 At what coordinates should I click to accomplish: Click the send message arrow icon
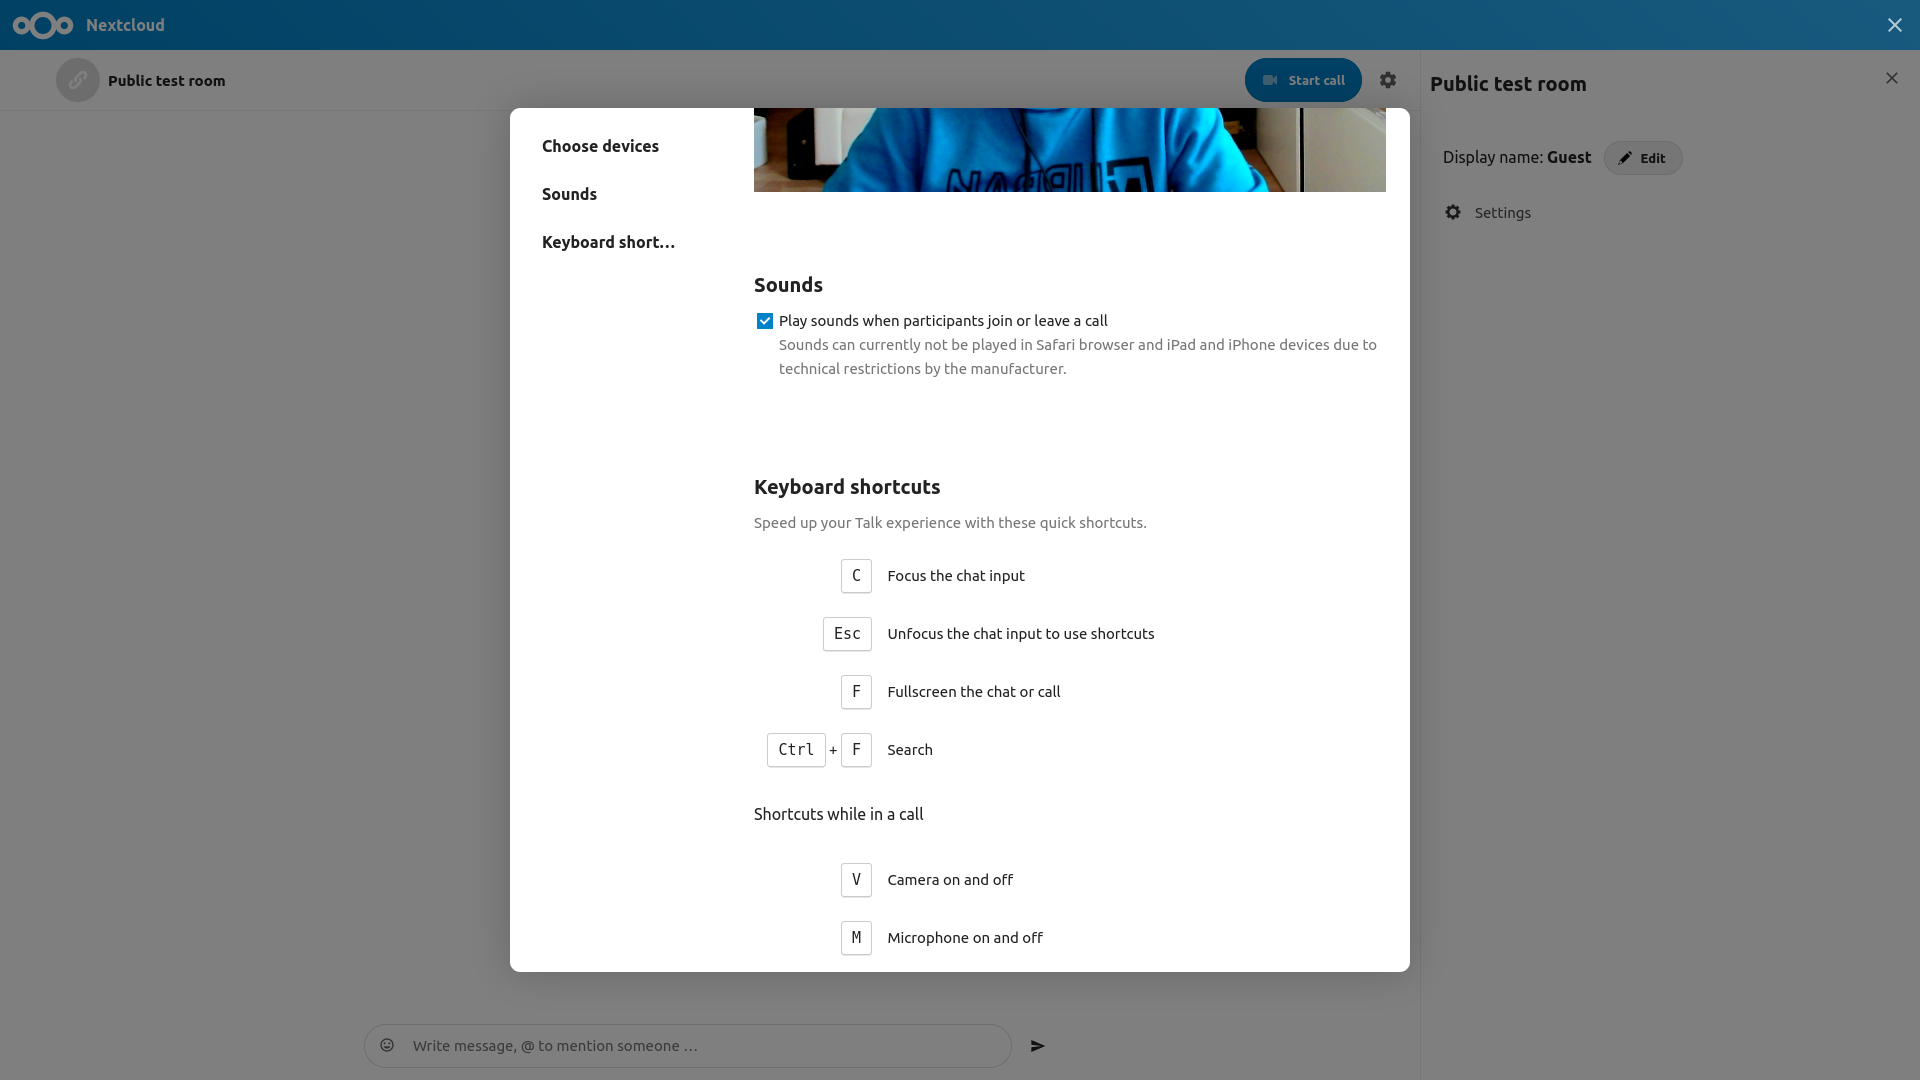click(x=1038, y=1046)
